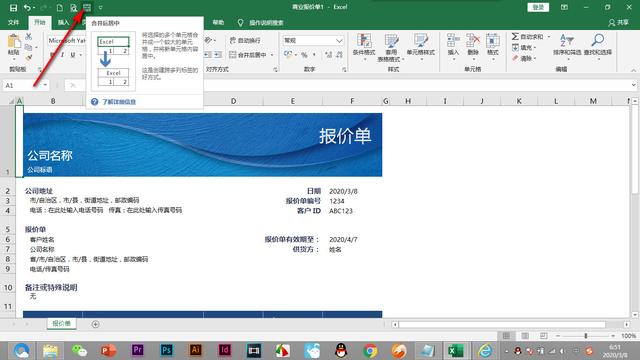Click the 100% zoom level
Viewport: 640px width, 360px height.
click(x=629, y=336)
